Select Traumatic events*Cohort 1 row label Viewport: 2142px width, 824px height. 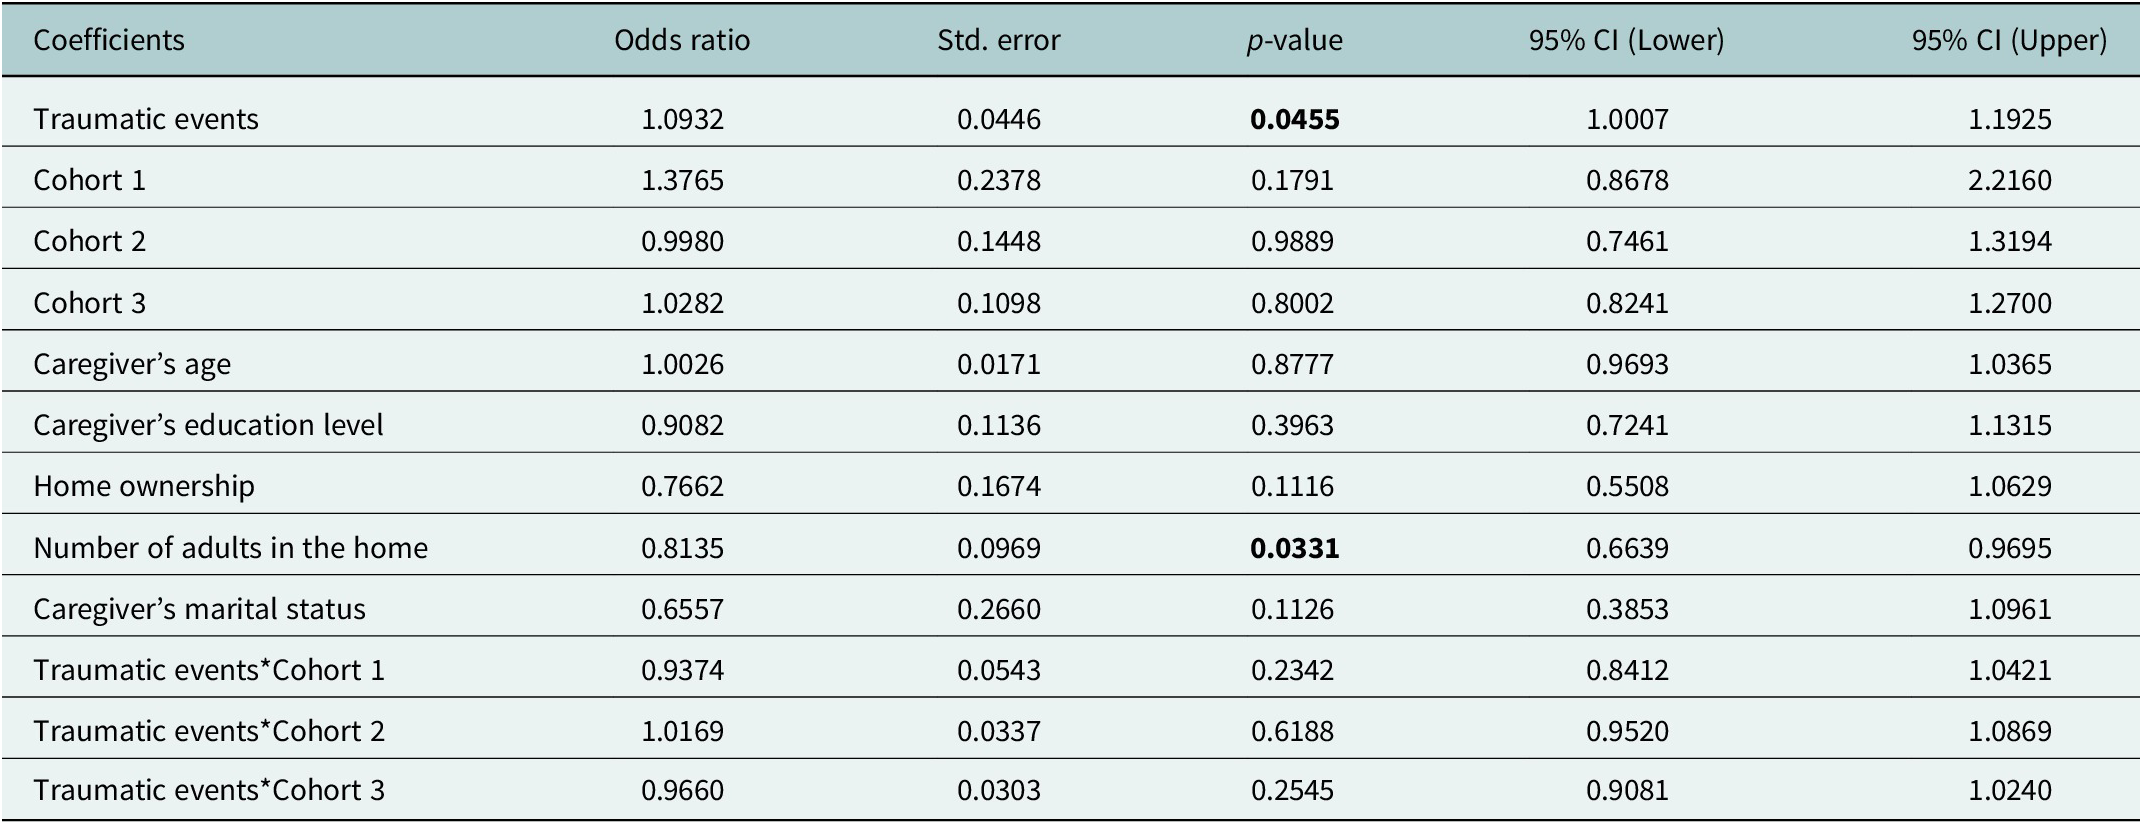click(209, 670)
